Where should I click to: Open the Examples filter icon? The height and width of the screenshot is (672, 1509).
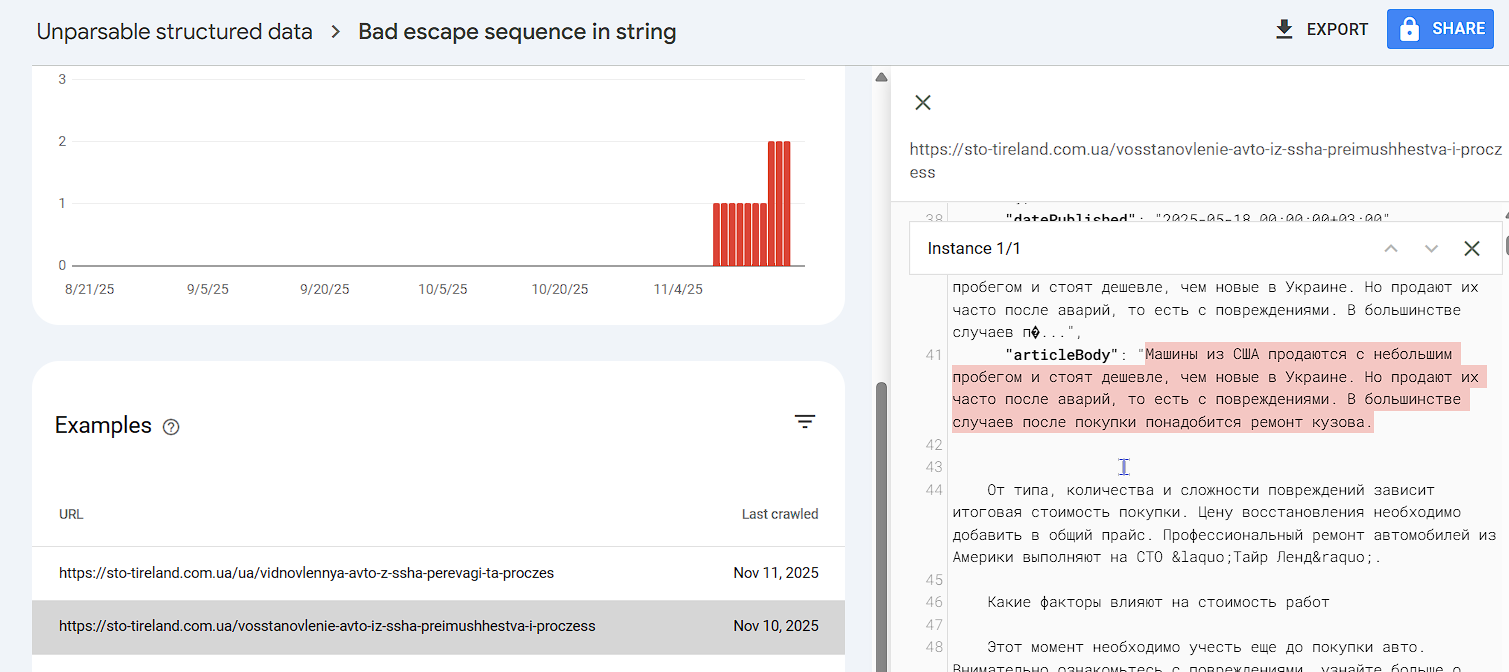coord(805,422)
